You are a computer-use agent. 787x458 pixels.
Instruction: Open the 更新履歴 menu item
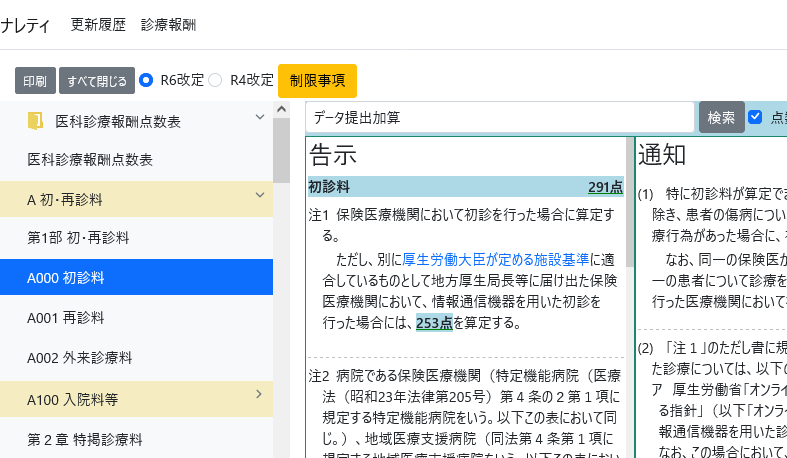[98, 25]
